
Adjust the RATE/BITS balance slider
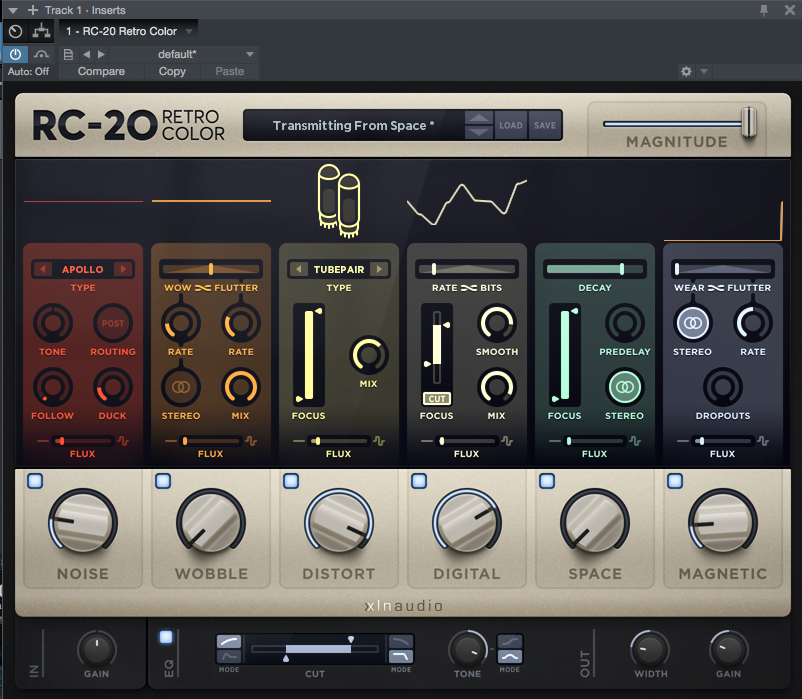pos(466,269)
